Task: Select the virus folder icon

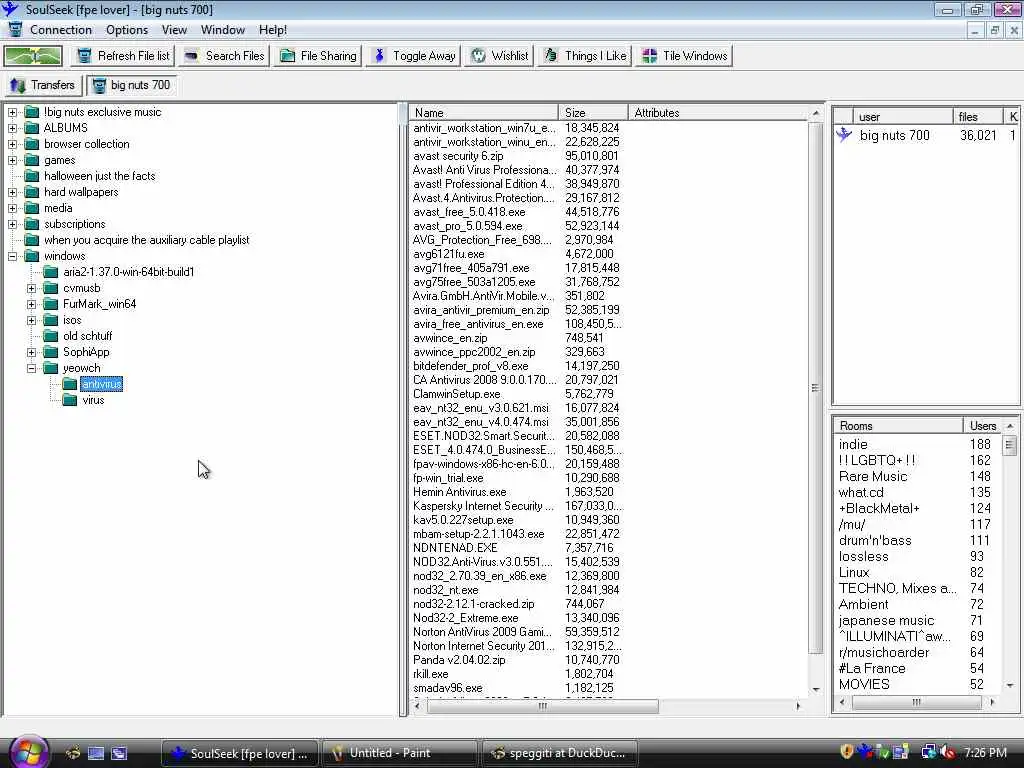Action: (70, 400)
